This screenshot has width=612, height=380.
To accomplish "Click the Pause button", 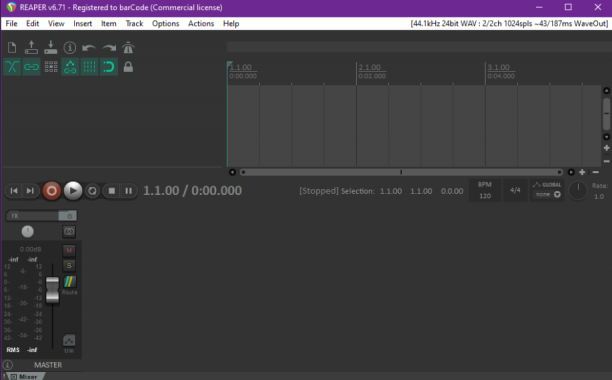I will click(x=128, y=191).
